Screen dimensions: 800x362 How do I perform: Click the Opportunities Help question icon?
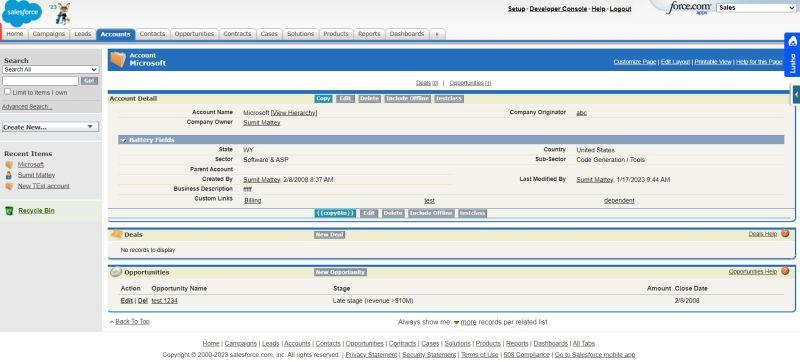pyautogui.click(x=785, y=271)
